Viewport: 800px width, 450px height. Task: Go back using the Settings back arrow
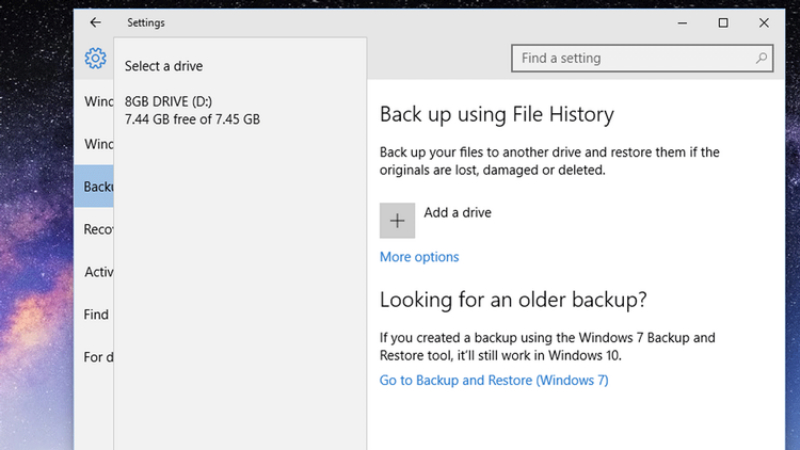[95, 22]
